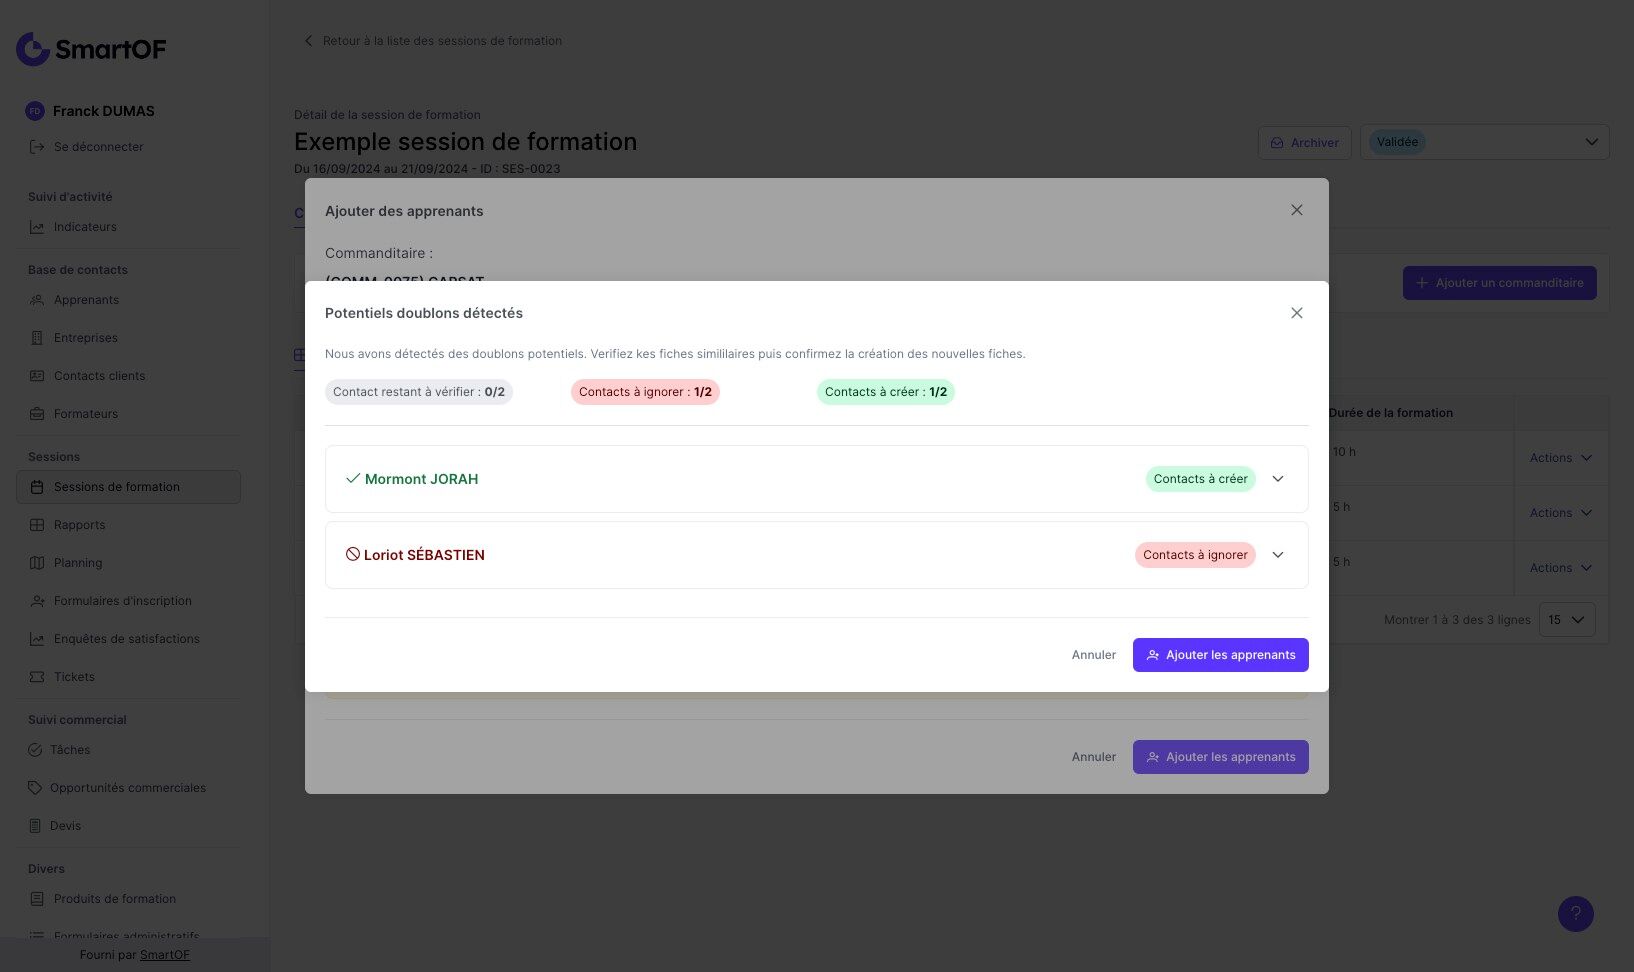Click Annuler in the duplicates dialog

pyautogui.click(x=1094, y=655)
